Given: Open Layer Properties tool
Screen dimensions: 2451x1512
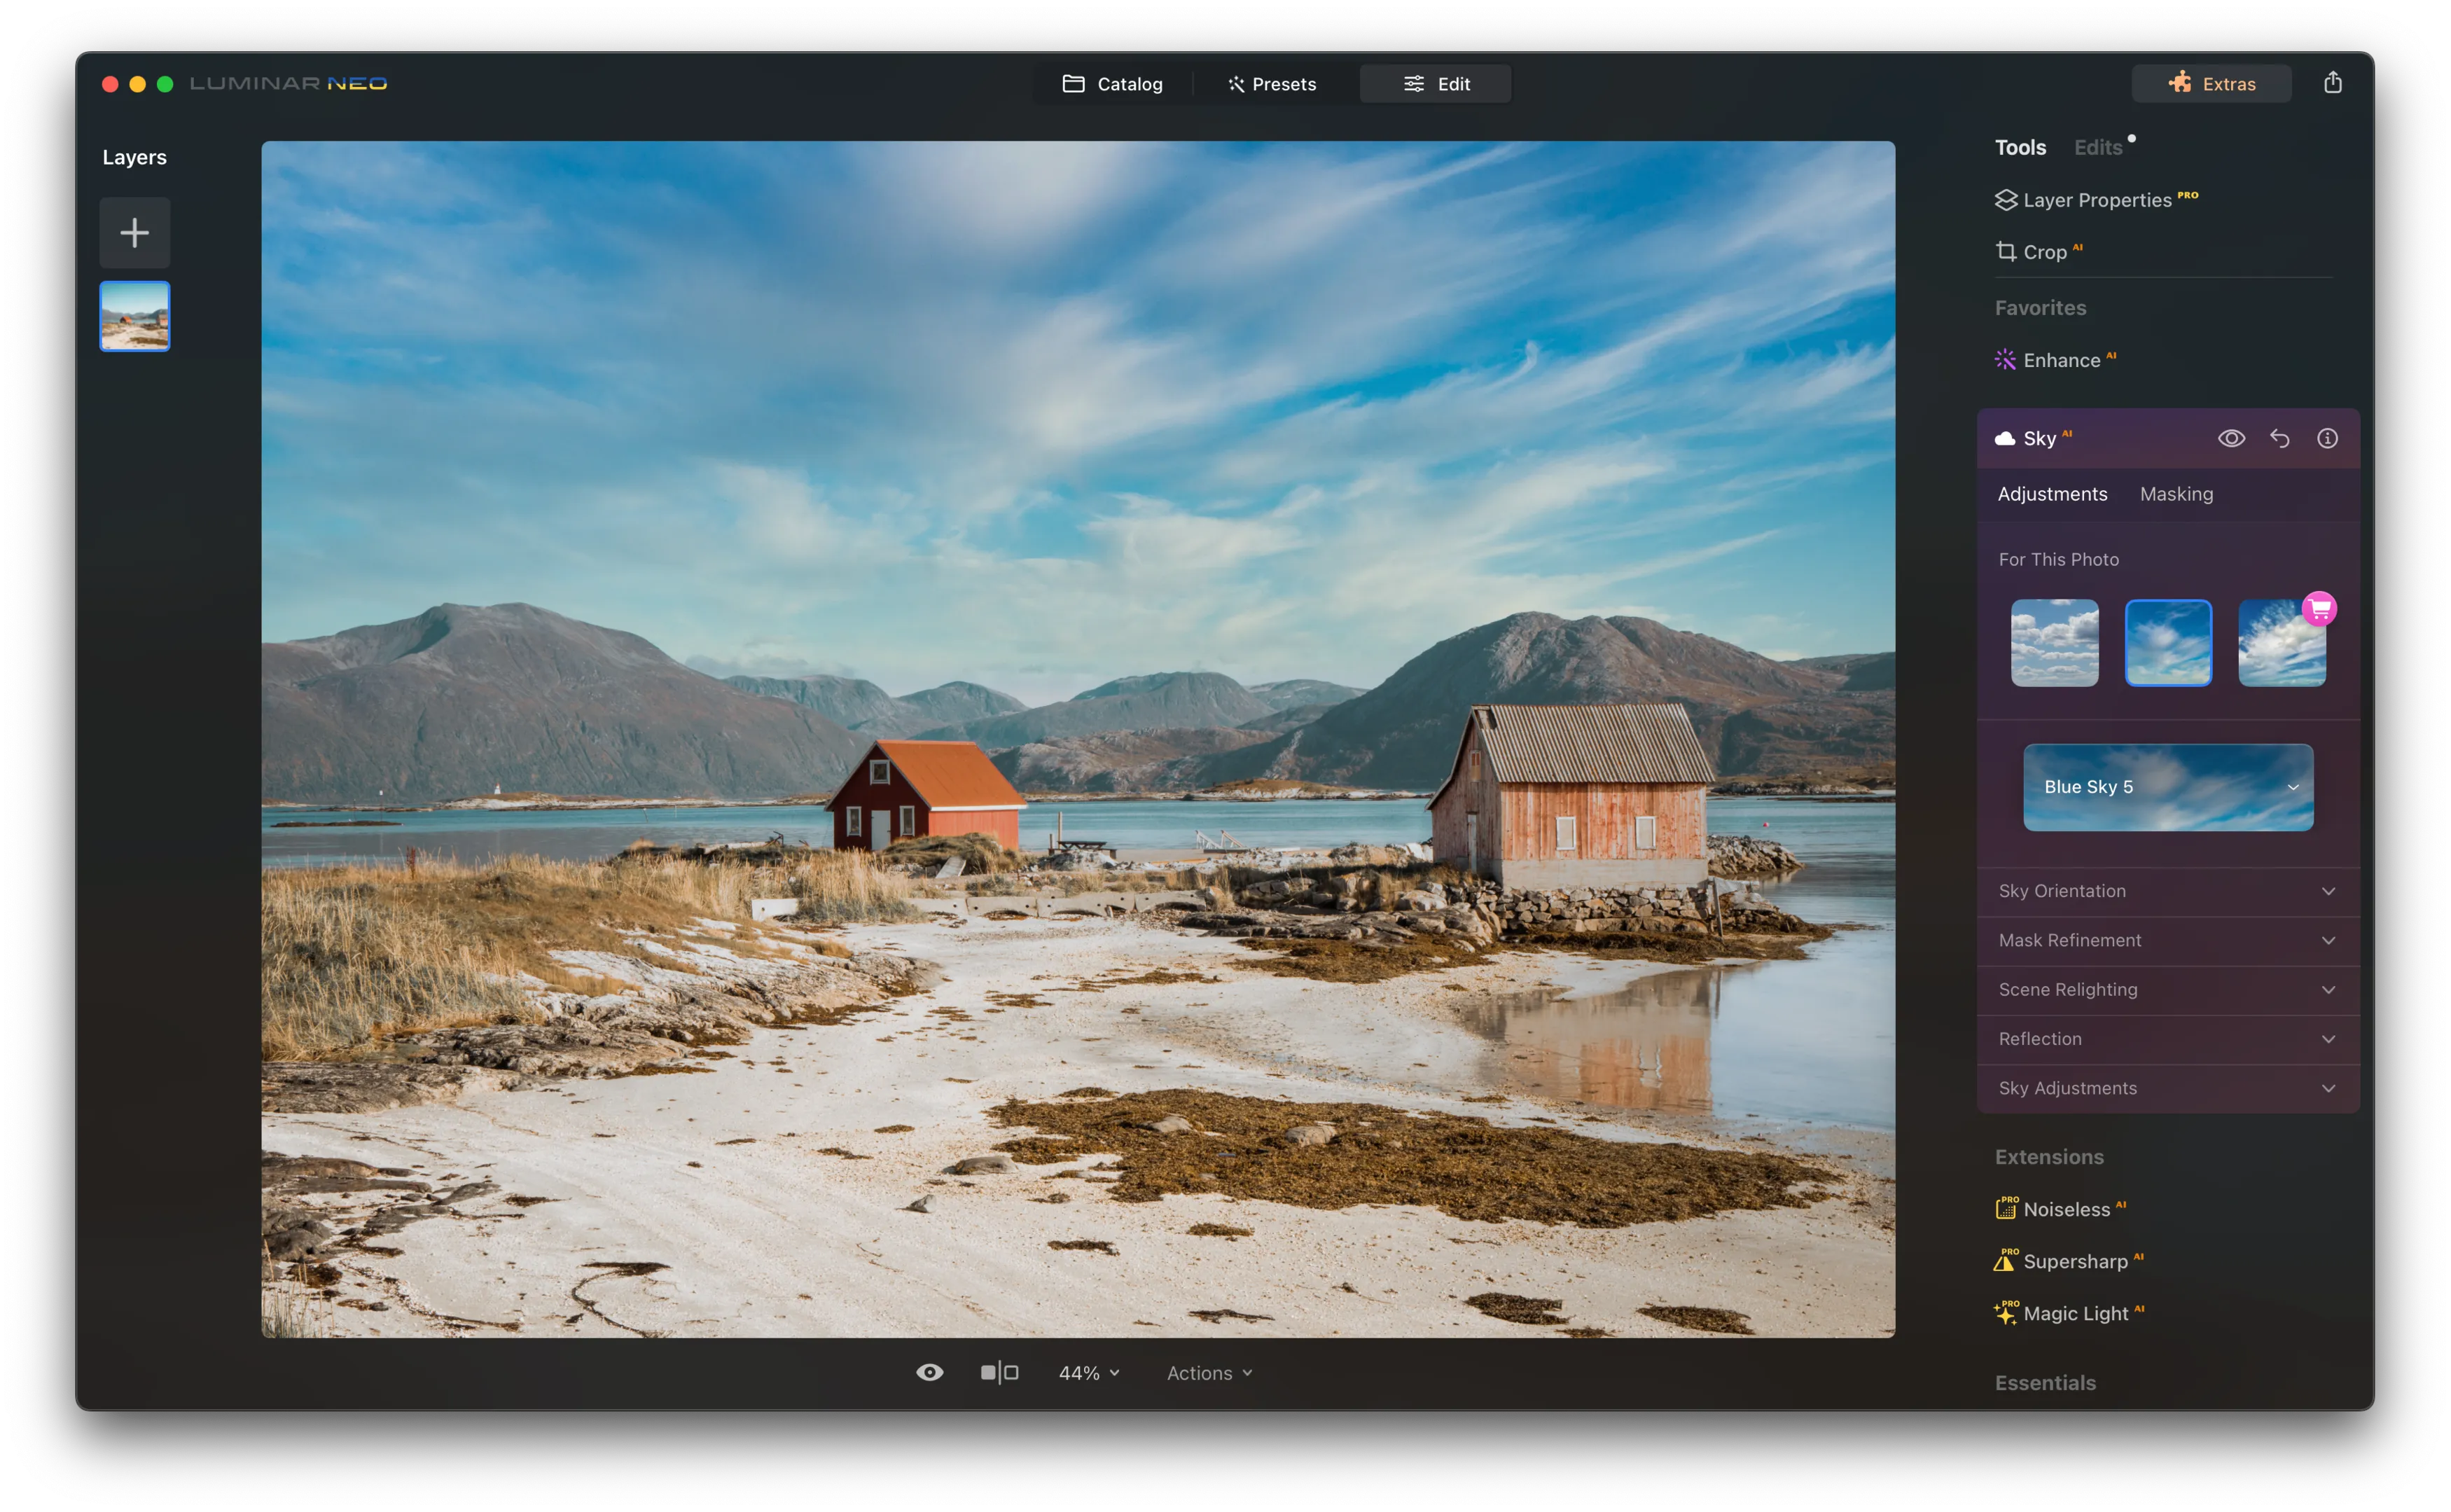Looking at the screenshot, I should (2095, 200).
